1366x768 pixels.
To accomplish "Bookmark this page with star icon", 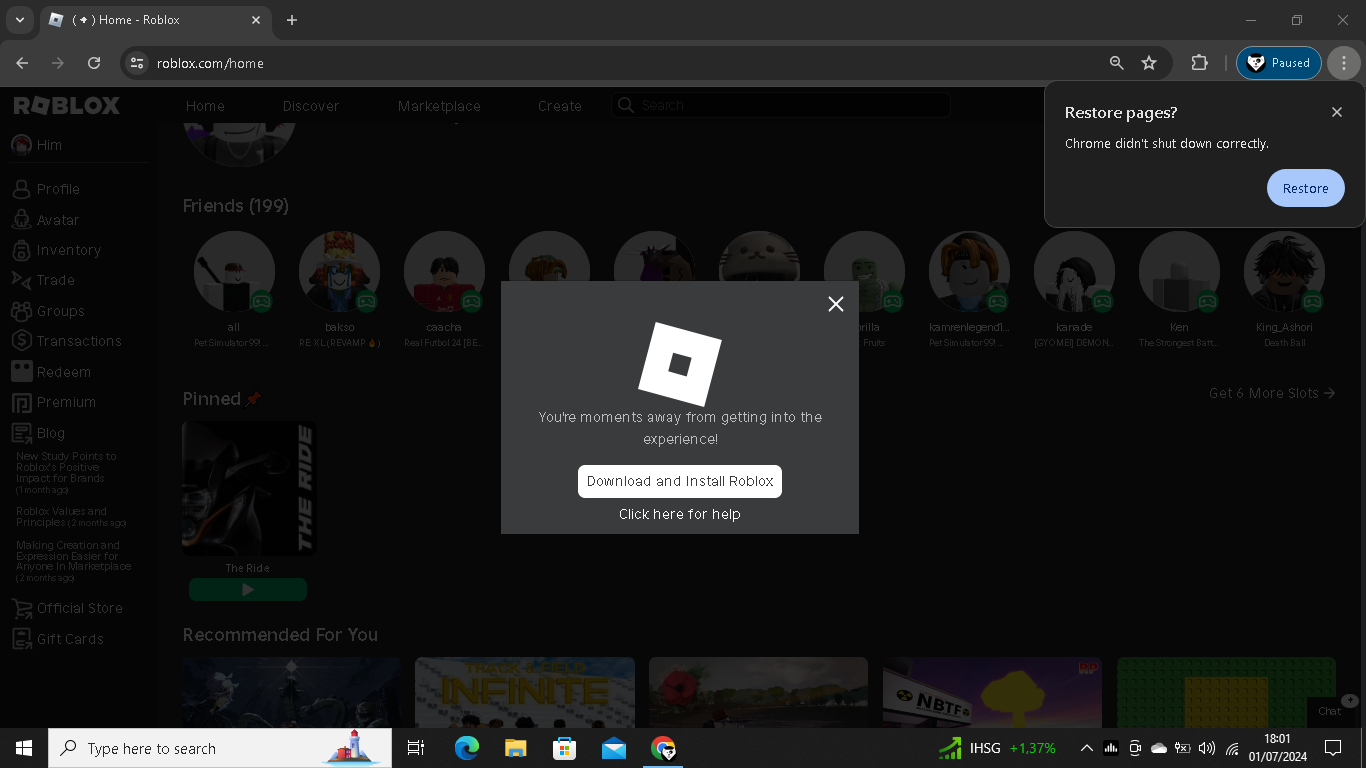I will 1149,63.
